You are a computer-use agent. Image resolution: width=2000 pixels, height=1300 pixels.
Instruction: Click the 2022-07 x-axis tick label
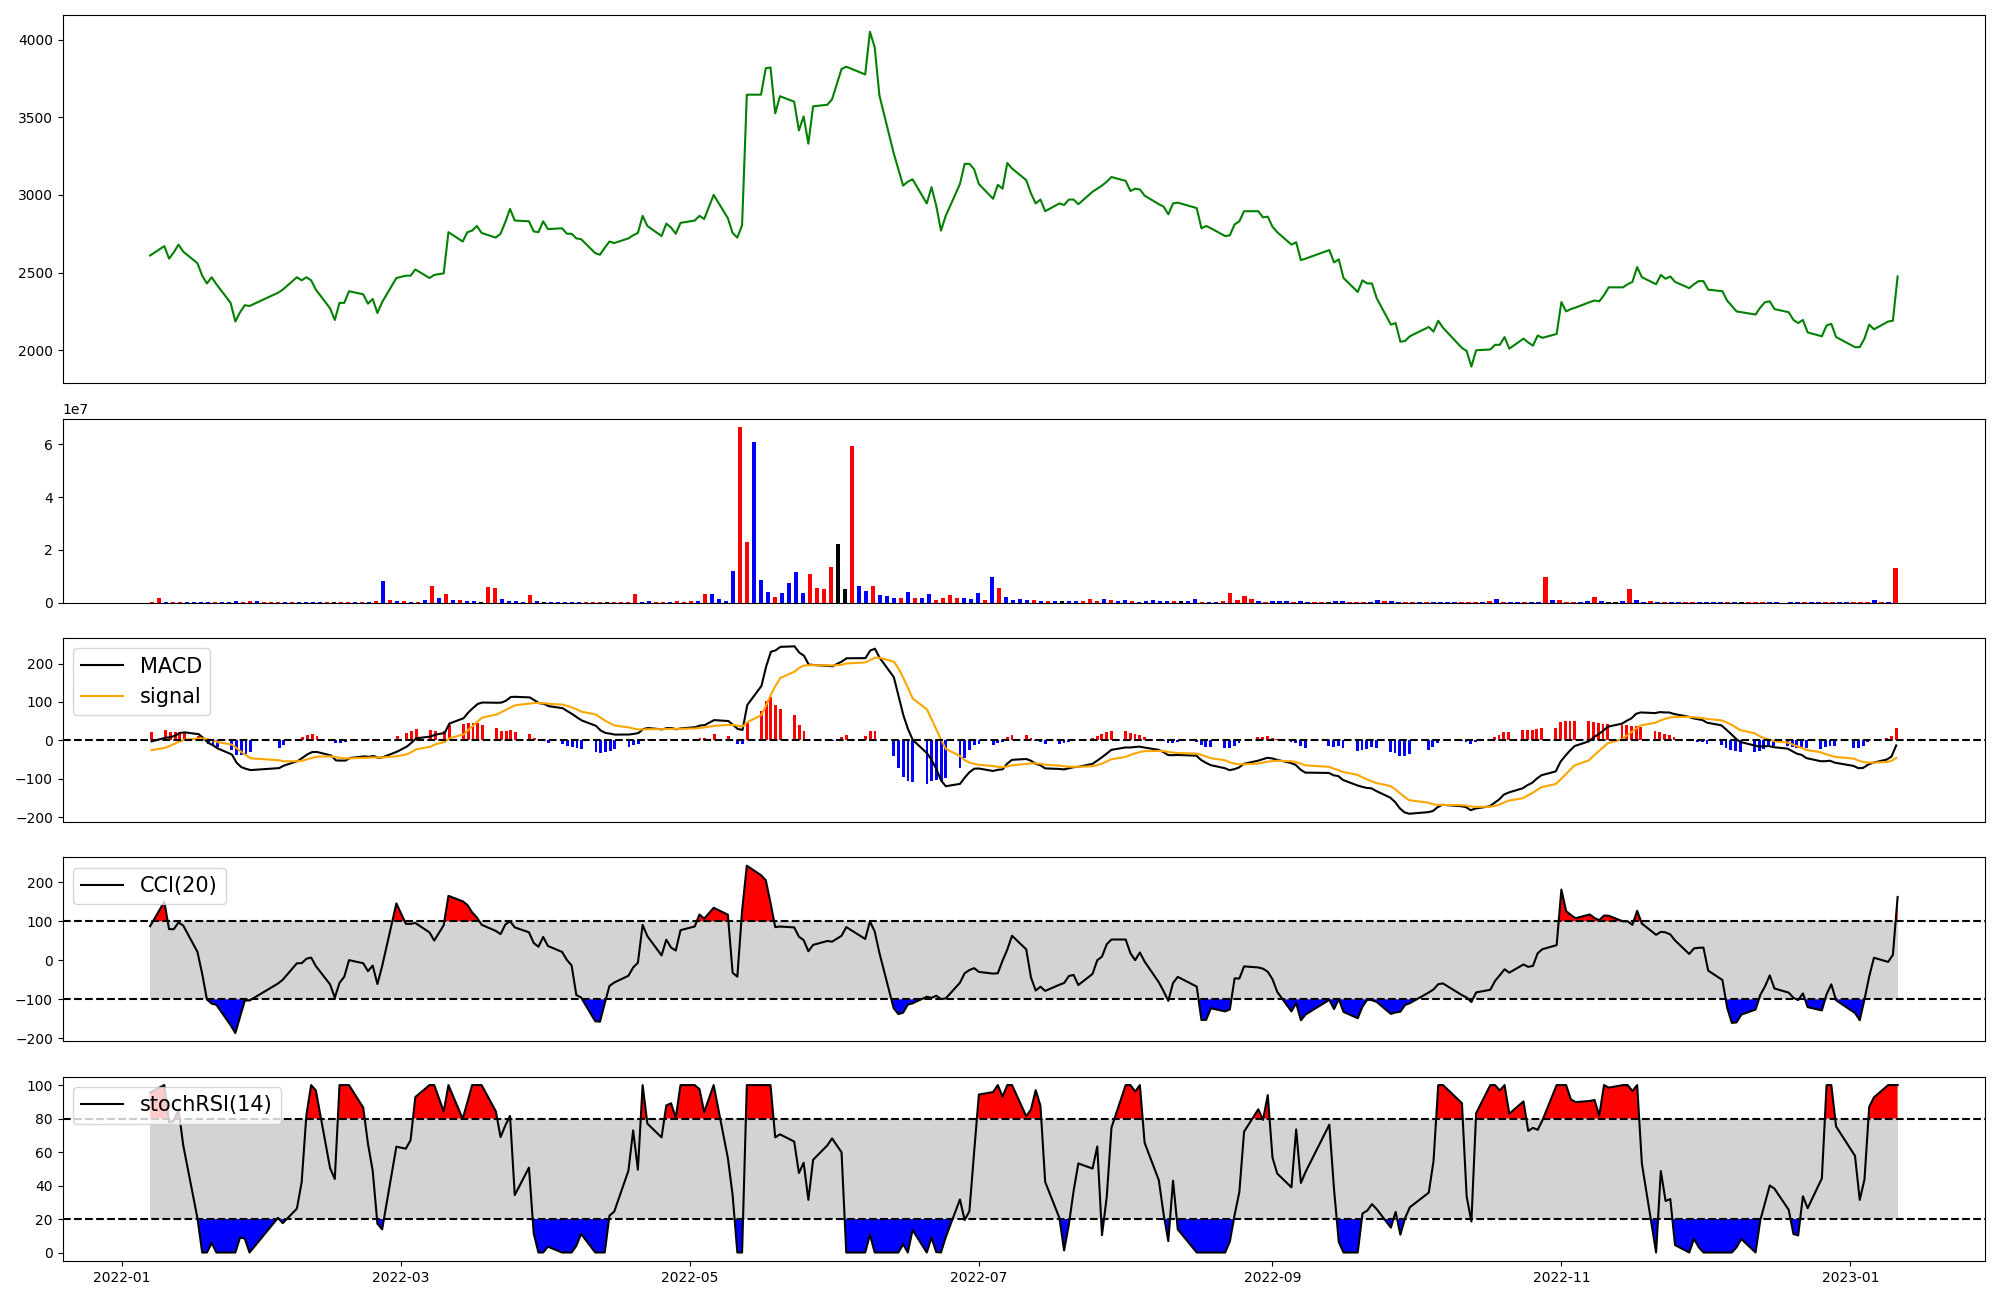click(x=978, y=1277)
